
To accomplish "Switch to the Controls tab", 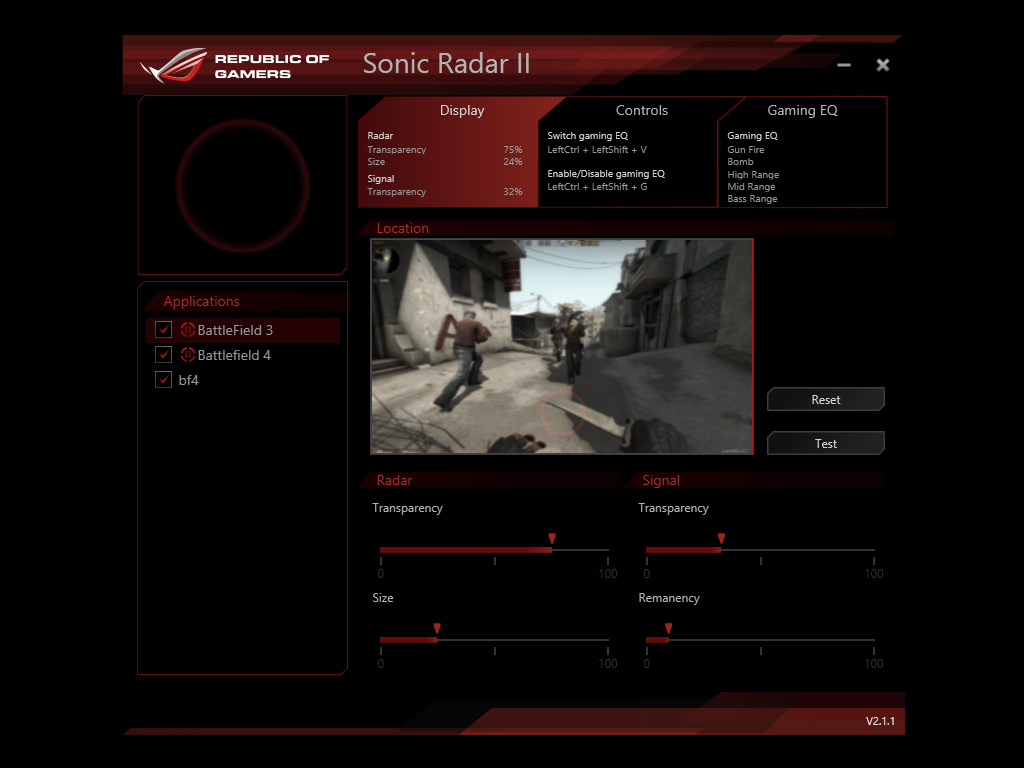I will point(641,111).
